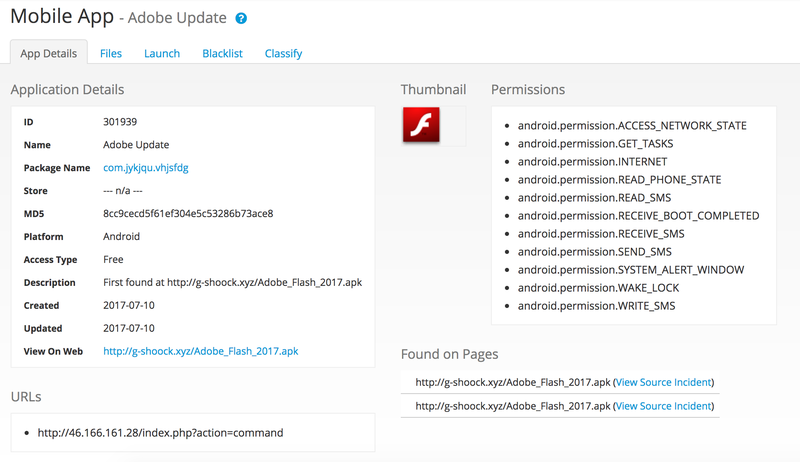The height and width of the screenshot is (462, 800).
Task: Go to the Blacklist tab
Action: [x=222, y=54]
